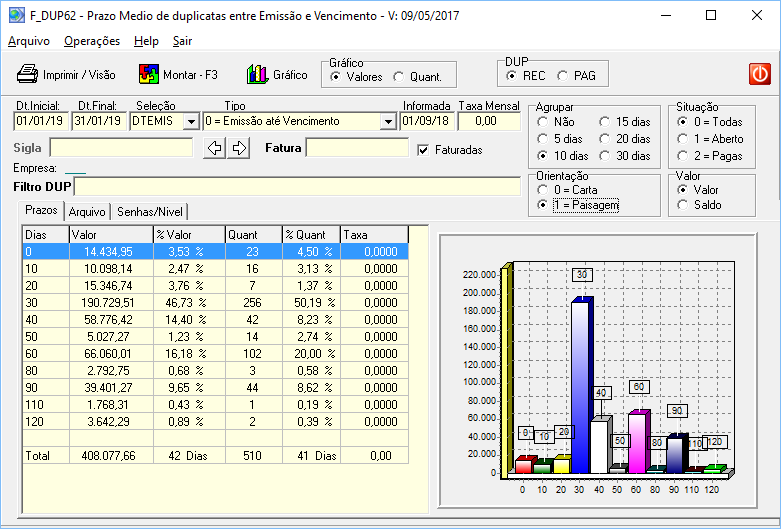Select Agrupar 10 dias option

pos(542,156)
